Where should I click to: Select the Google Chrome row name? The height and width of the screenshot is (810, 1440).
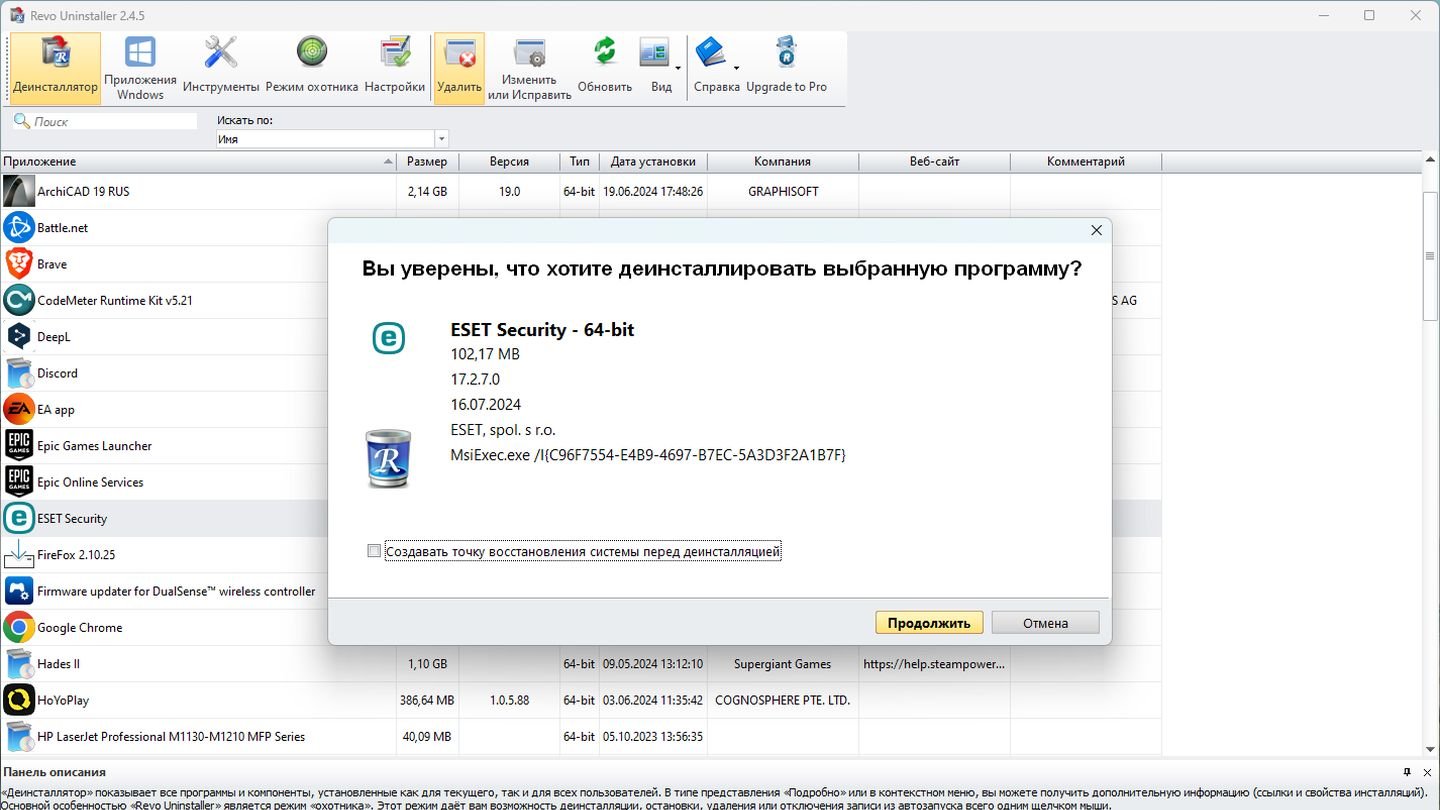click(80, 627)
